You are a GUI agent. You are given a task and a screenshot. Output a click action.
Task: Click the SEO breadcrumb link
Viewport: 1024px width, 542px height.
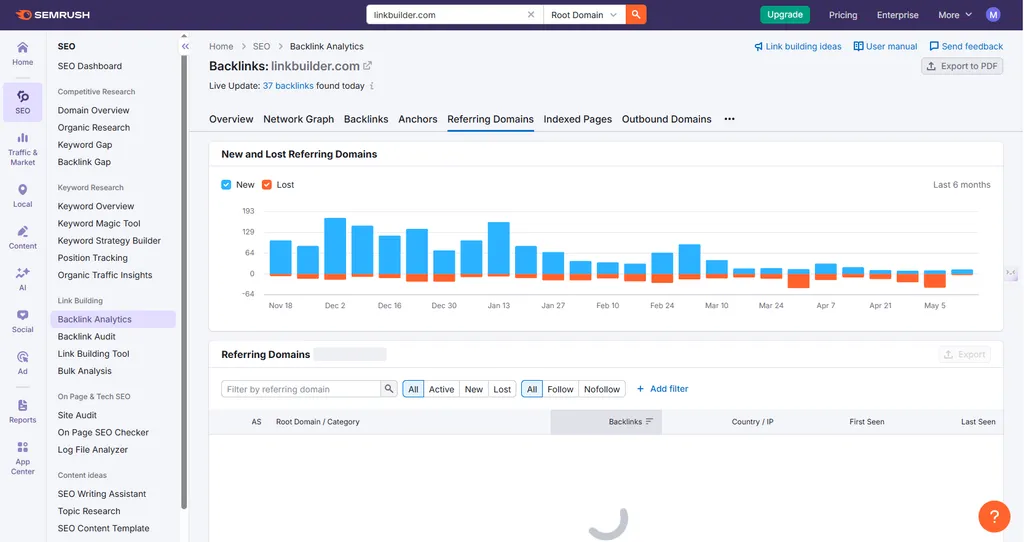(261, 46)
